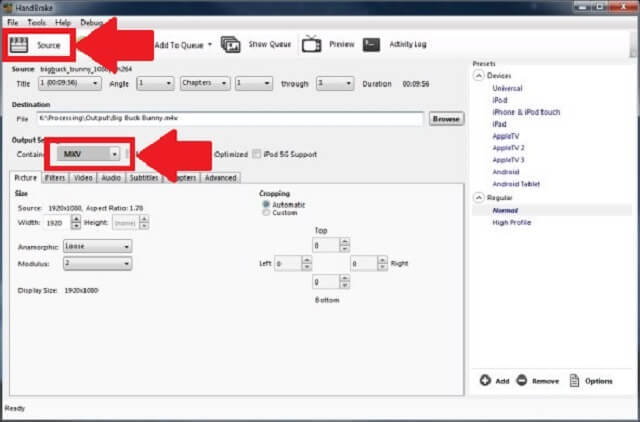This screenshot has width=640, height=422.
Task: Adjust the Top crop stepper
Action: click(344, 245)
